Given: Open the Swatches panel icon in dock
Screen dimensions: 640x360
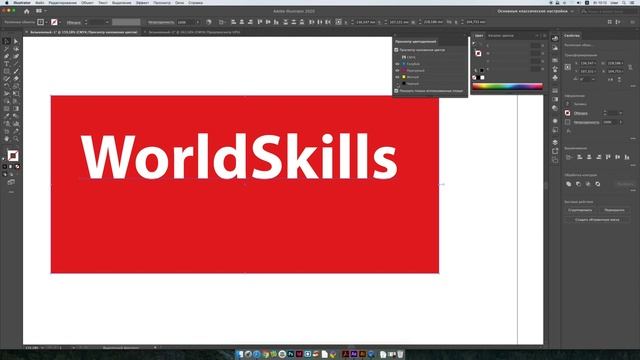Looking at the screenshot, I should pyautogui.click(x=555, y=60).
